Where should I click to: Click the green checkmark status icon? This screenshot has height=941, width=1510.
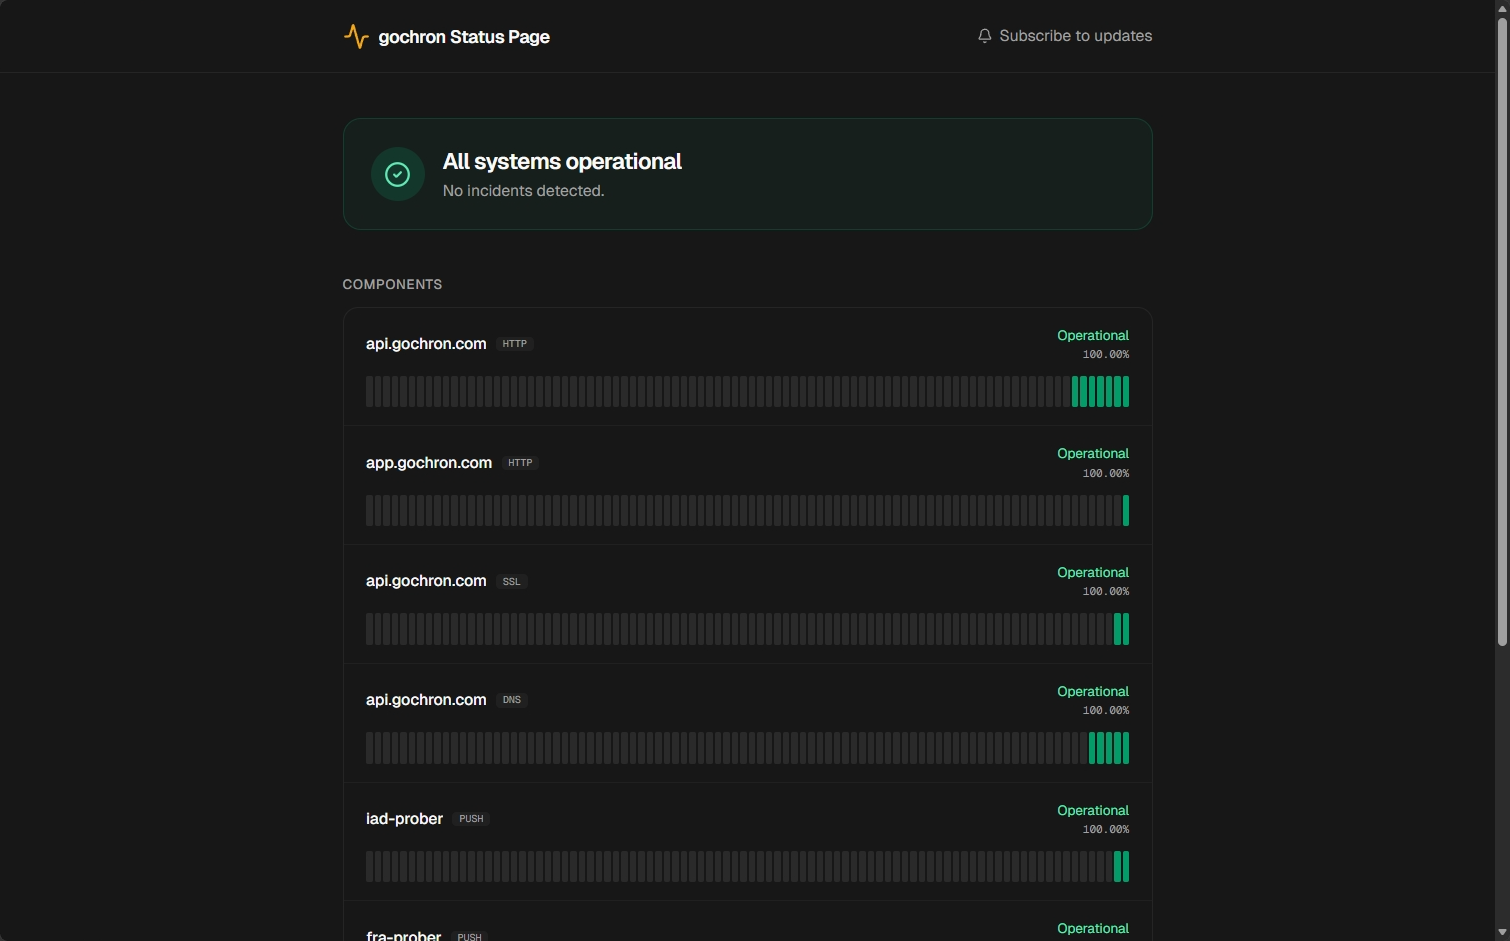click(397, 174)
